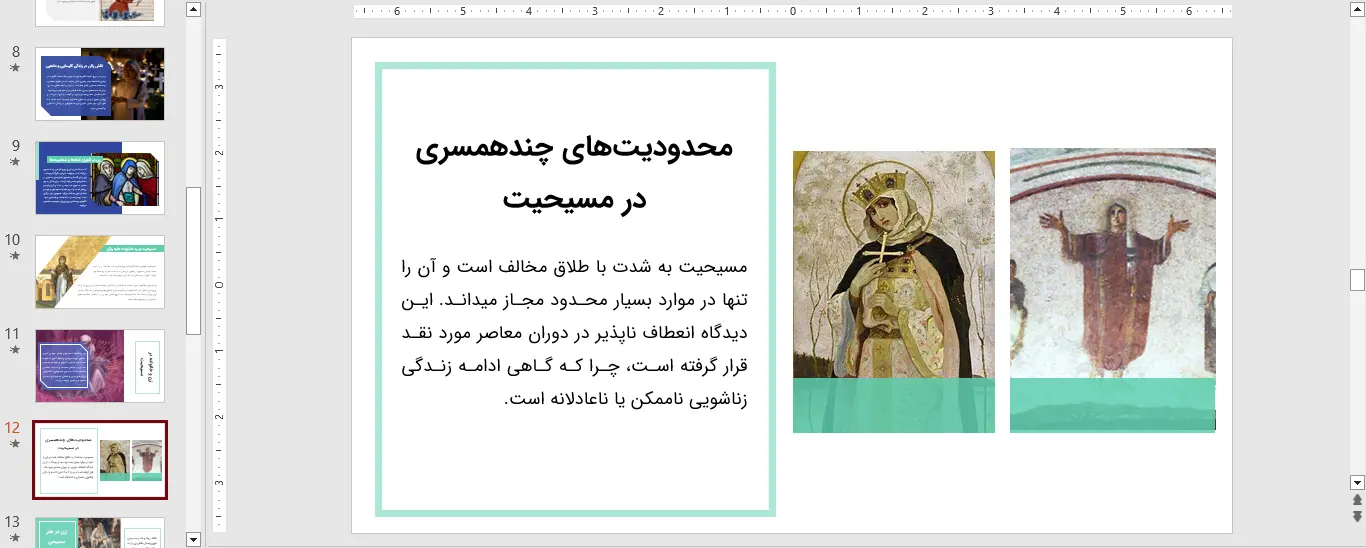1366x548 pixels.
Task: Select the highlighted slide 12 thumbnail
Action: tap(100, 460)
